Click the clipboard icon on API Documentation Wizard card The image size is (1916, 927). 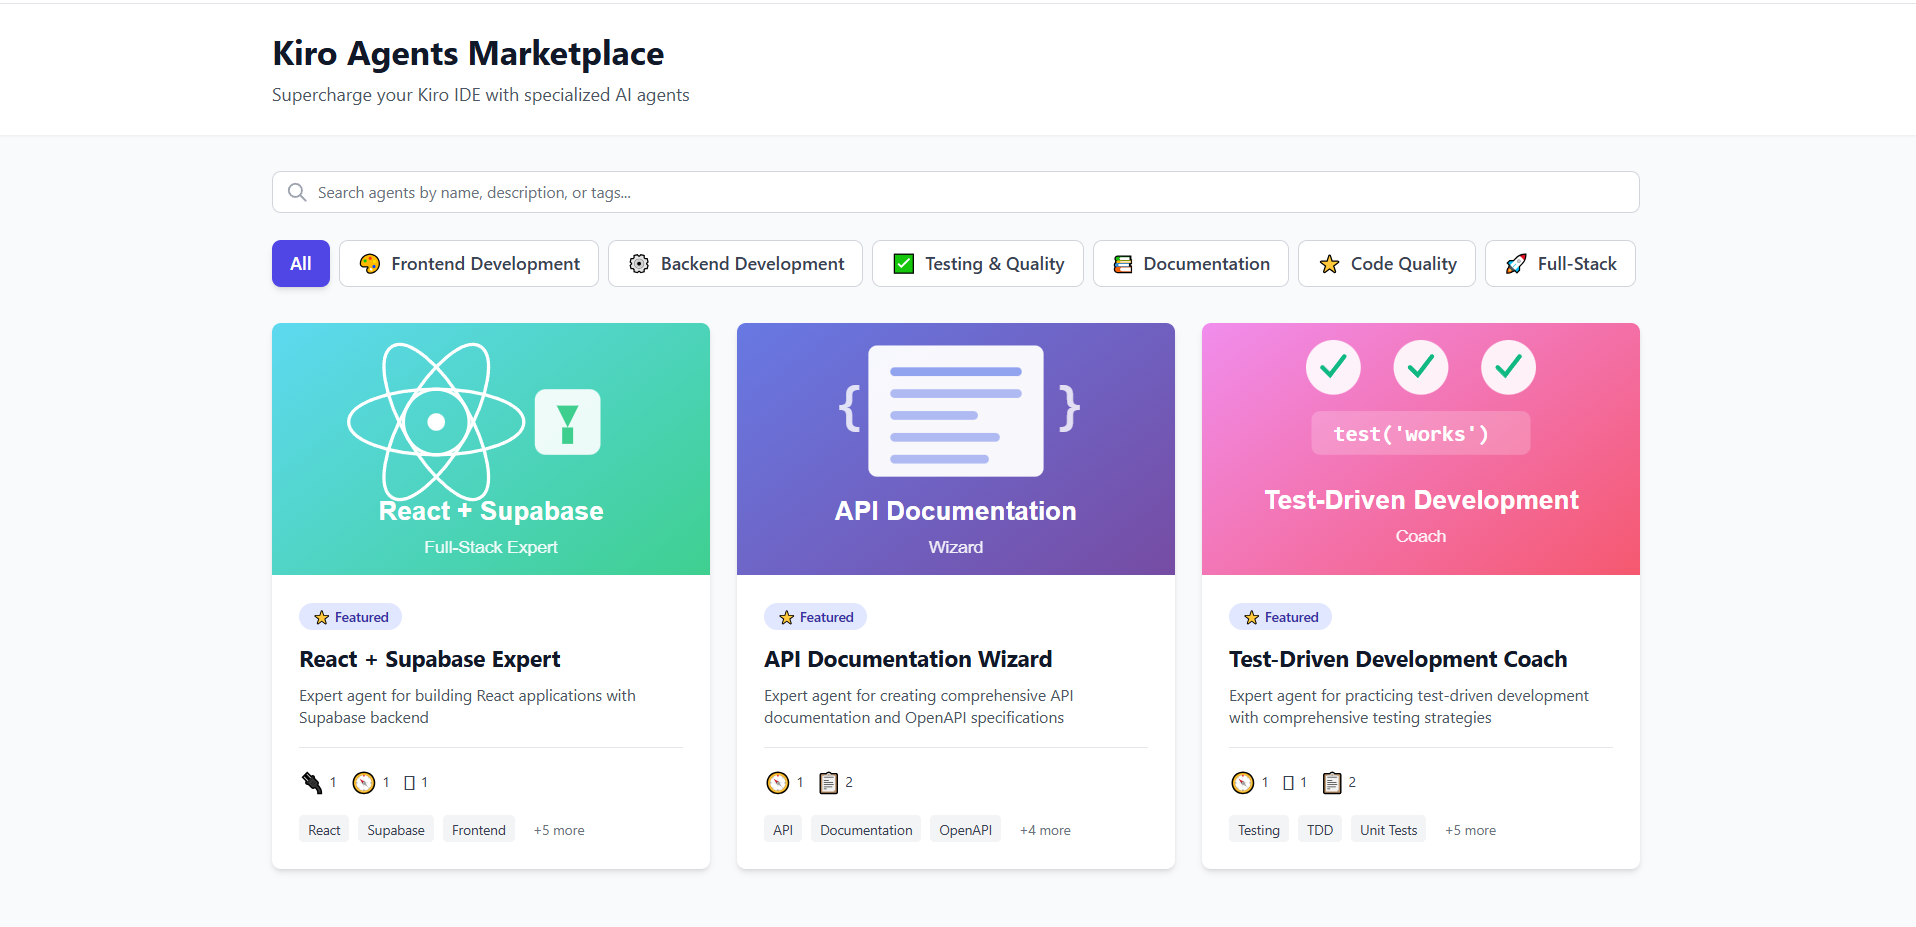coord(828,783)
